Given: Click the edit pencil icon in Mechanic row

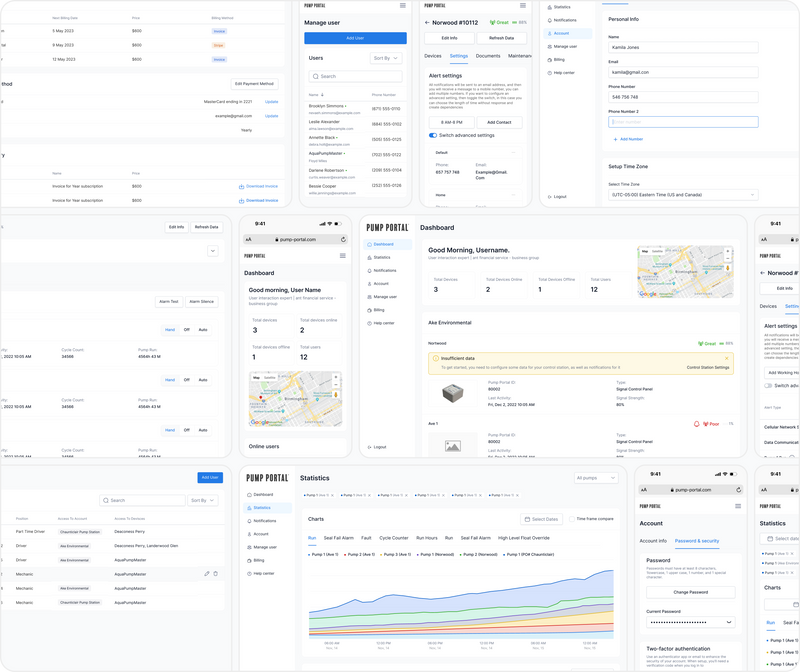Looking at the screenshot, I should point(207,574).
